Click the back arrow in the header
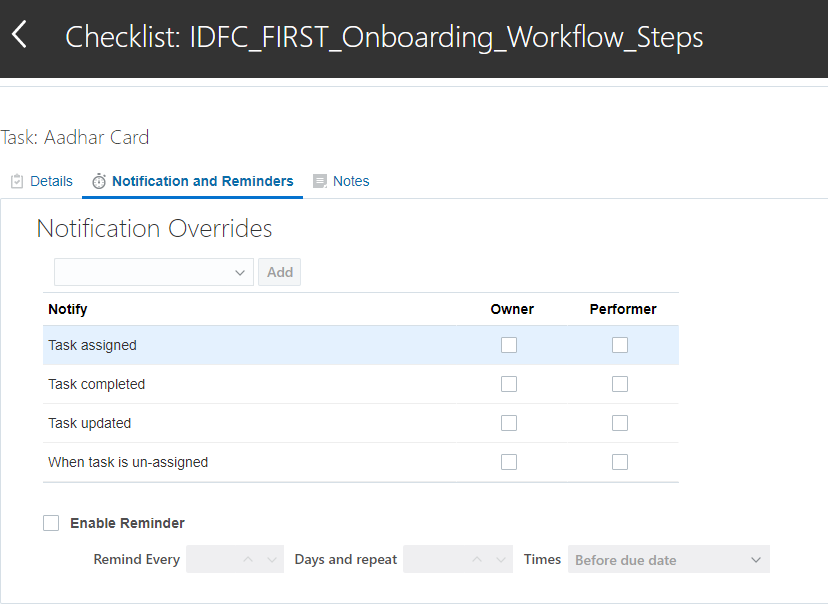 coord(20,34)
